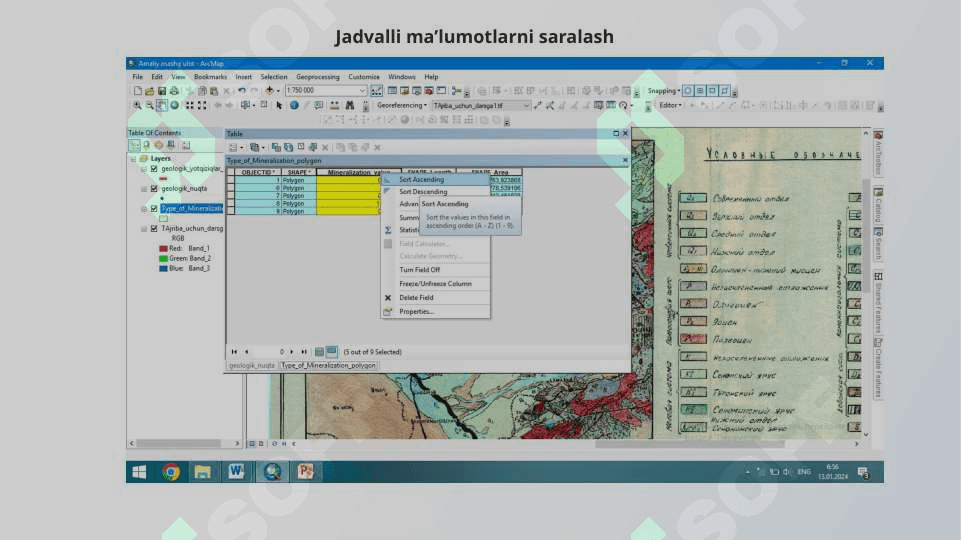Enable Point Snapping in Snapping toolbar

(688, 91)
